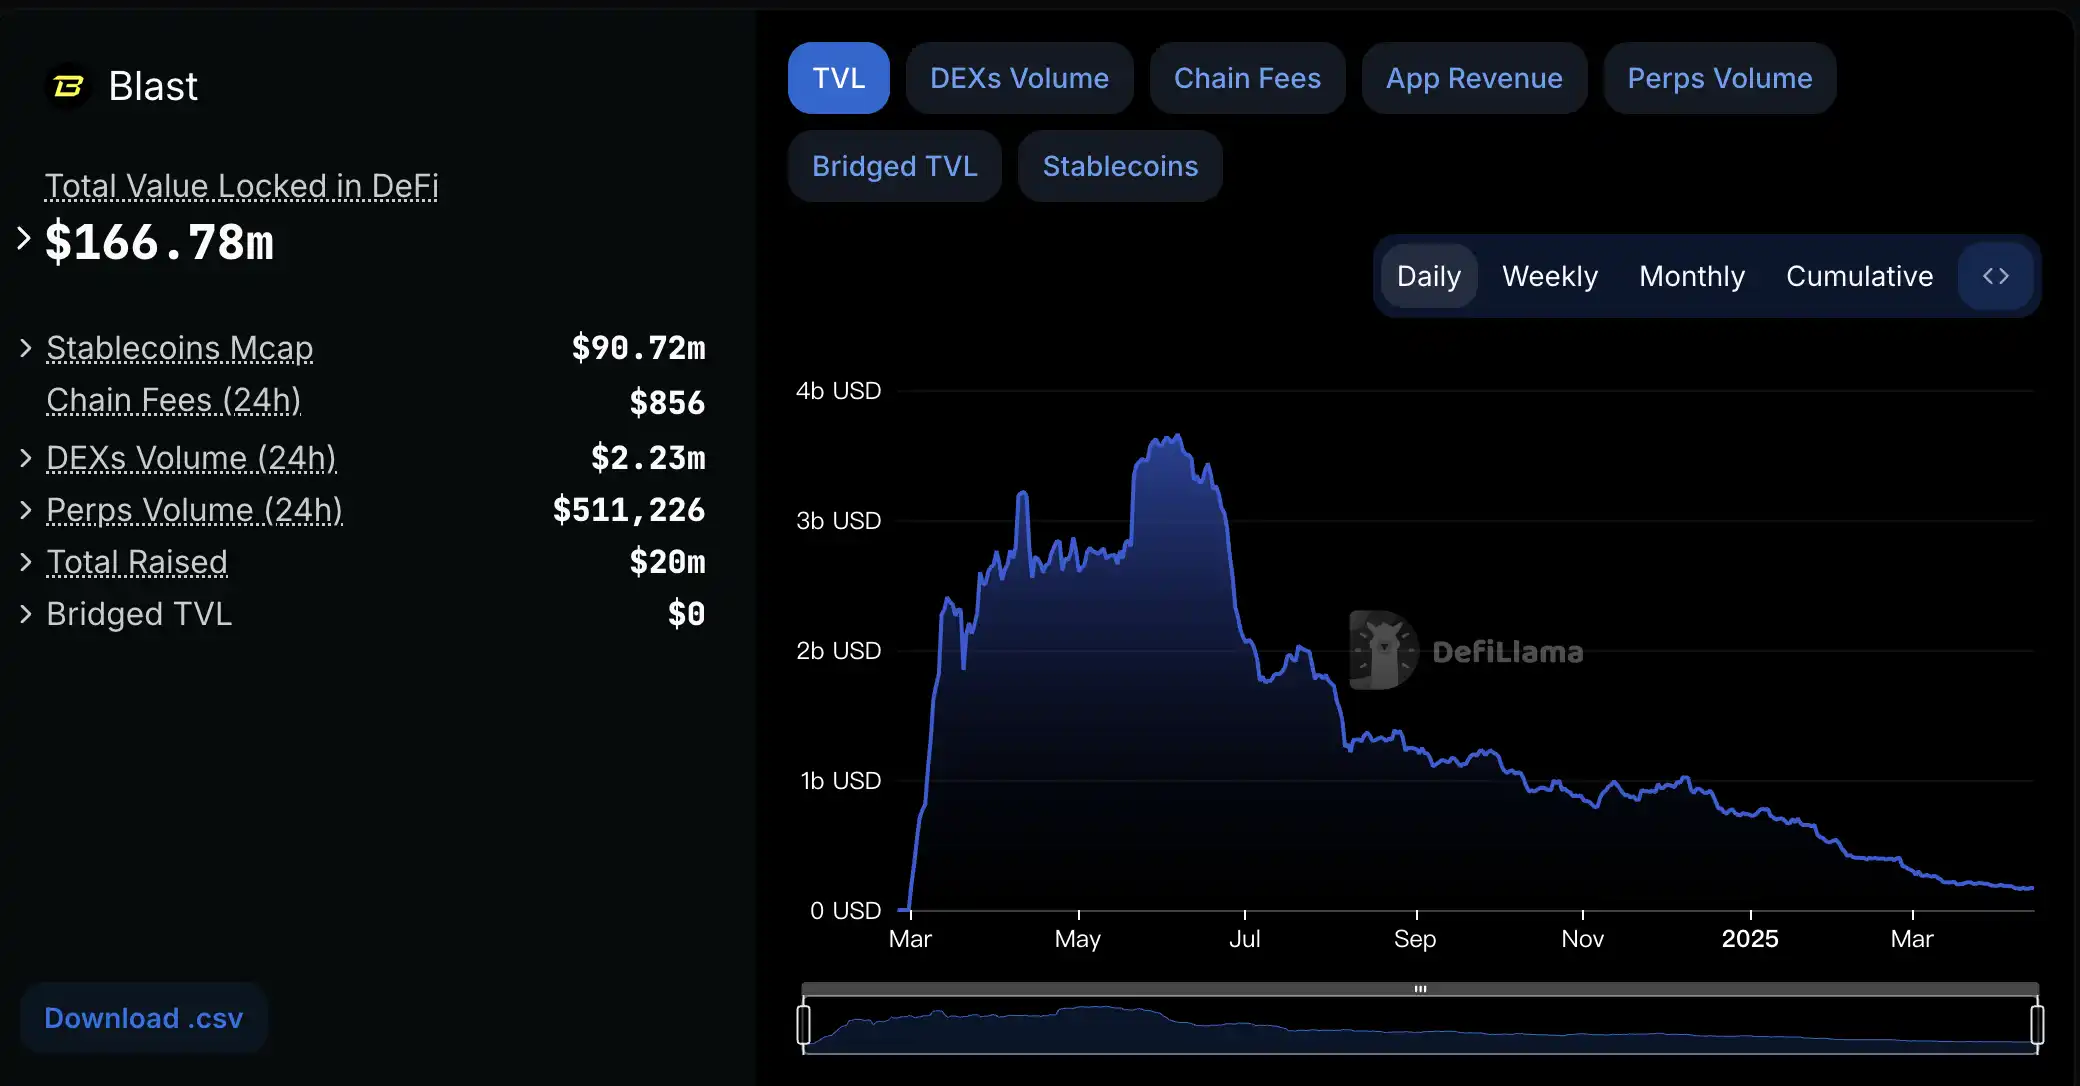The image size is (2080, 1086).
Task: Toggle Cumulative chart mode
Action: coord(1859,276)
